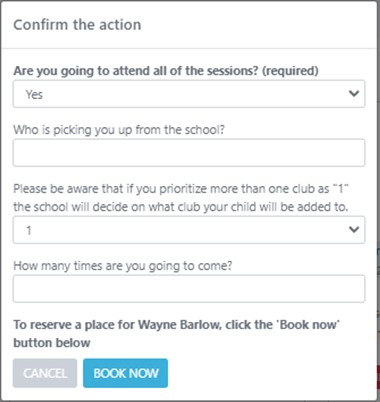Viewport: 380px width, 402px height.
Task: Click the chevron arrow of priority dropdown
Action: point(354,230)
